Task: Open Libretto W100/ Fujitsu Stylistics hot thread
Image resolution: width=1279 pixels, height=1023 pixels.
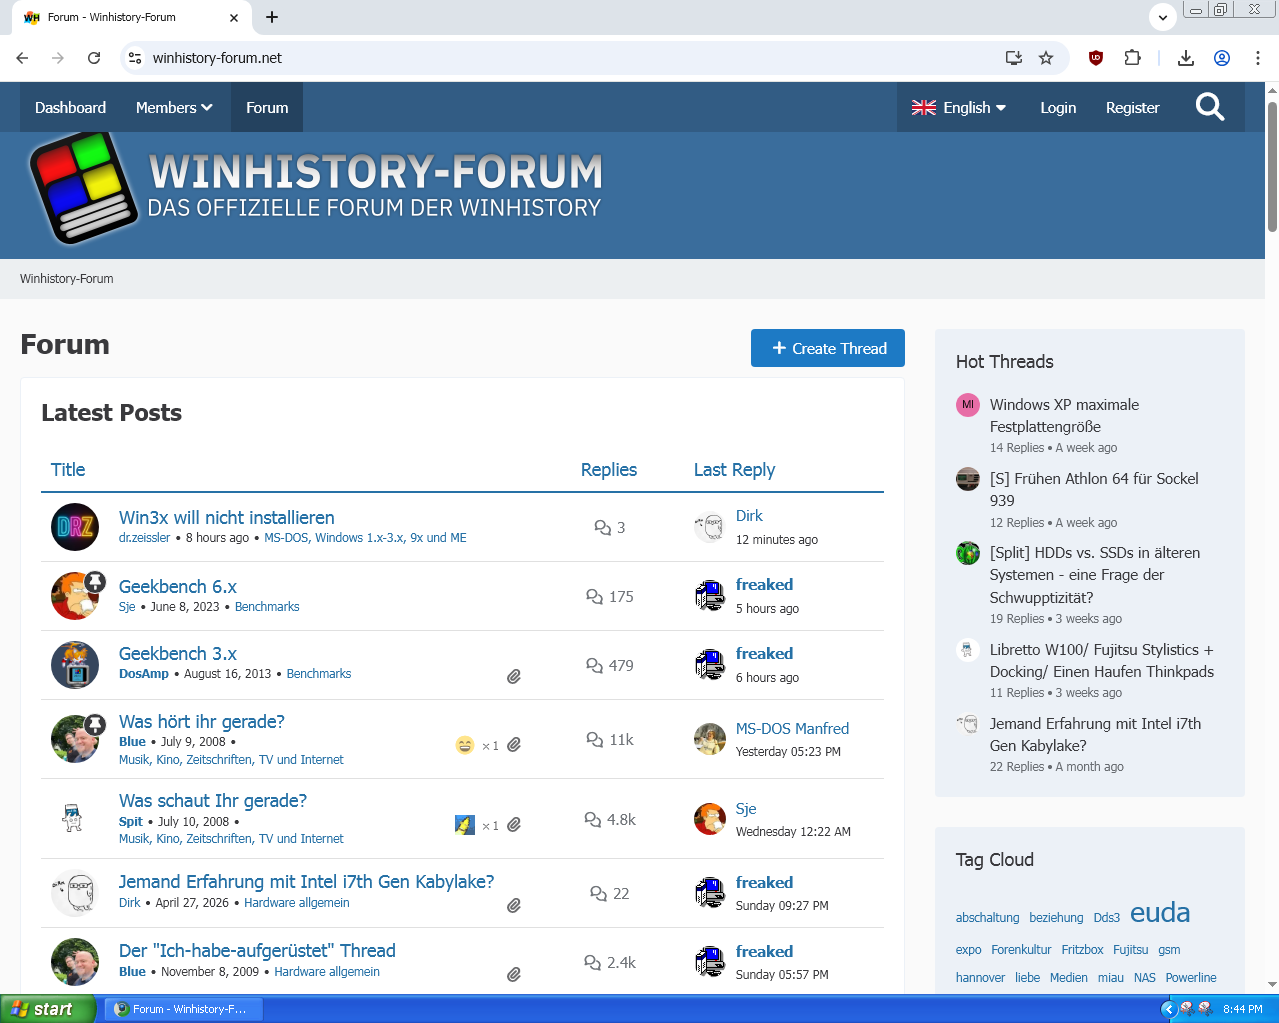Action: (x=1102, y=660)
